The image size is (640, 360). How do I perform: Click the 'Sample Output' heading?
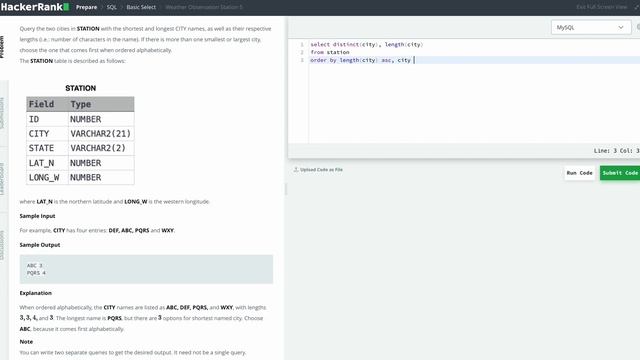(40, 245)
